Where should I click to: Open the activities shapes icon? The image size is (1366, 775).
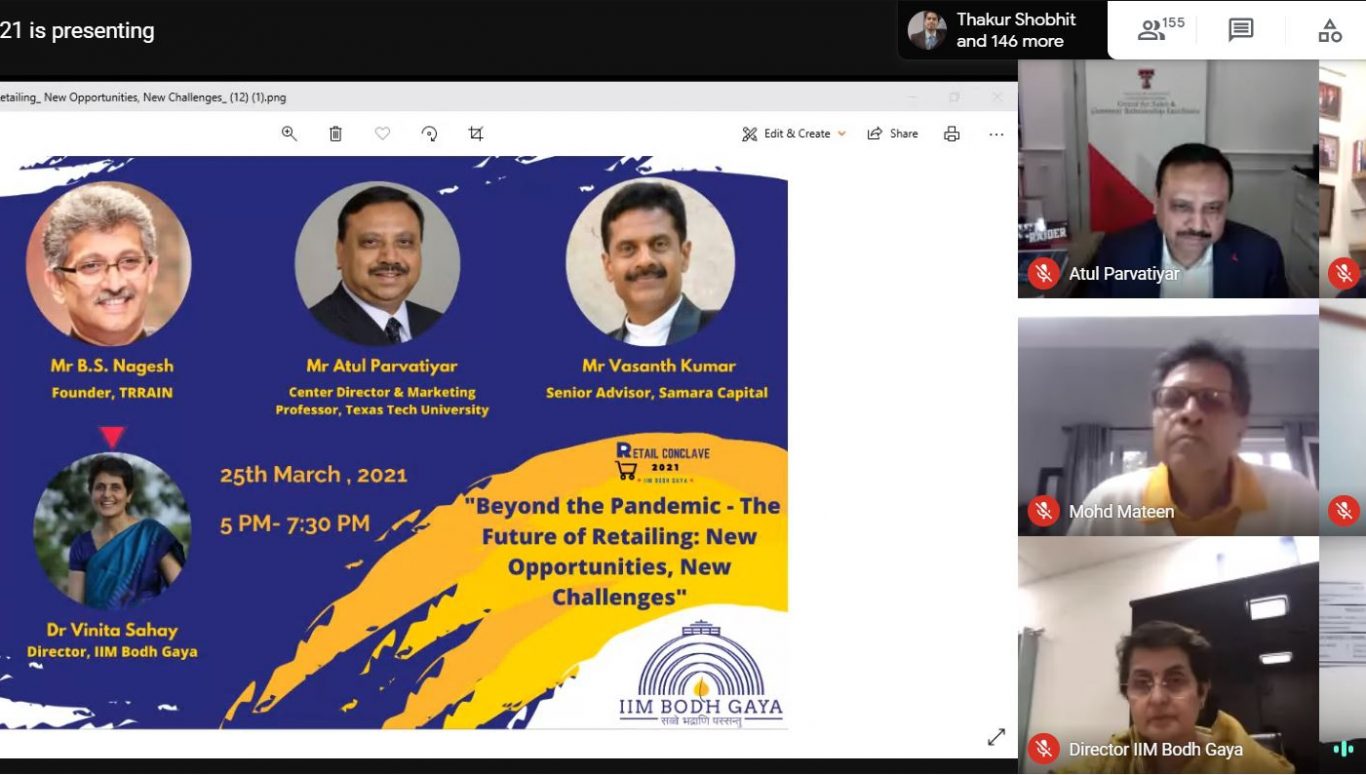pyautogui.click(x=1329, y=30)
